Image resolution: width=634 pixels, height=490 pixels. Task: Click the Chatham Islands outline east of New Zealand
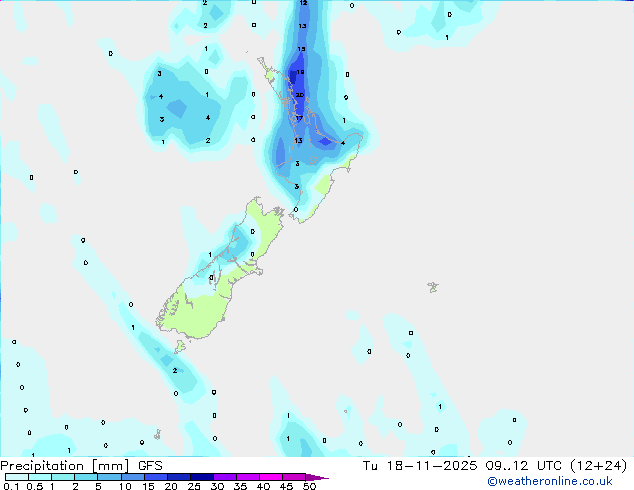tap(433, 287)
